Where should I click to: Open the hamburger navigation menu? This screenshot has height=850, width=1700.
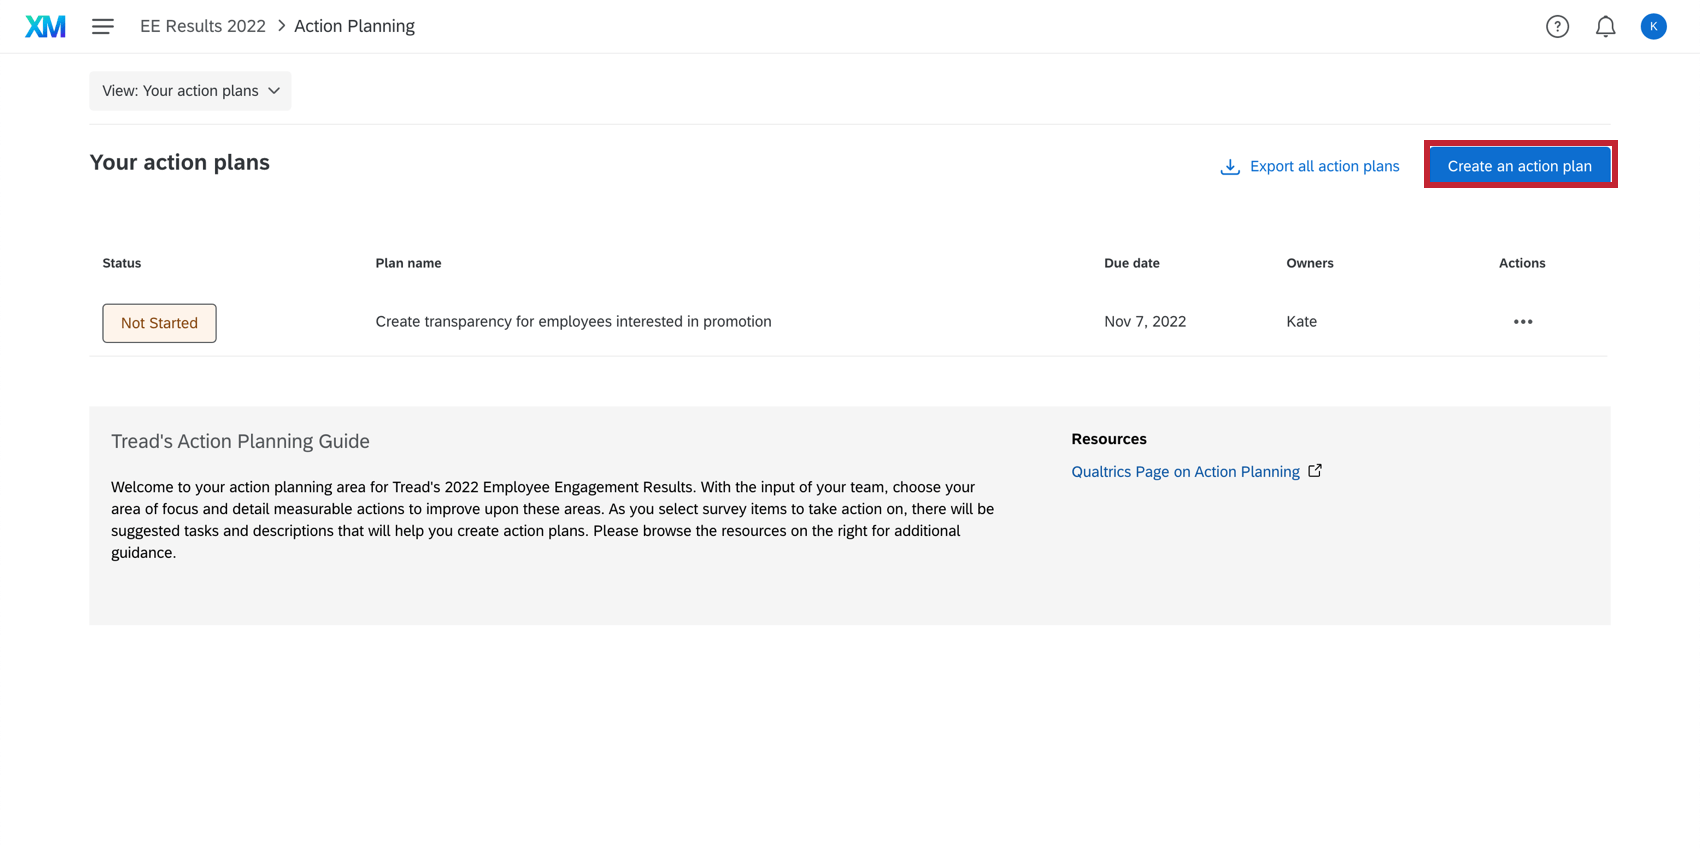point(102,26)
